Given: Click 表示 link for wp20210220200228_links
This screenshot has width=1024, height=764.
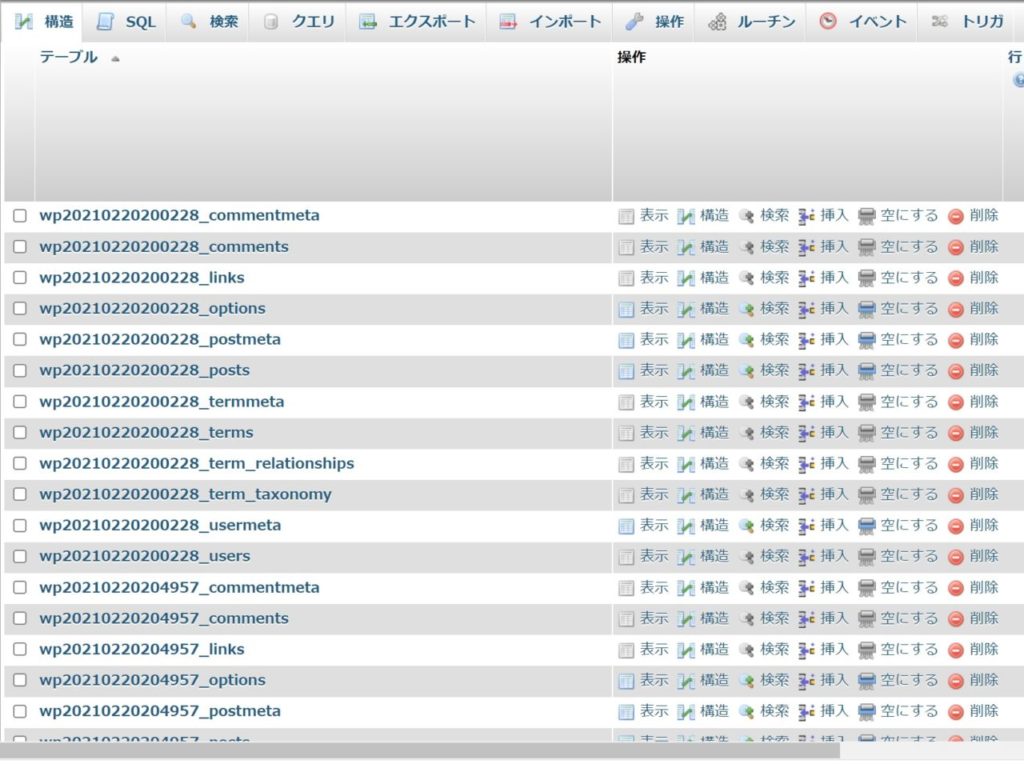Looking at the screenshot, I should (654, 278).
